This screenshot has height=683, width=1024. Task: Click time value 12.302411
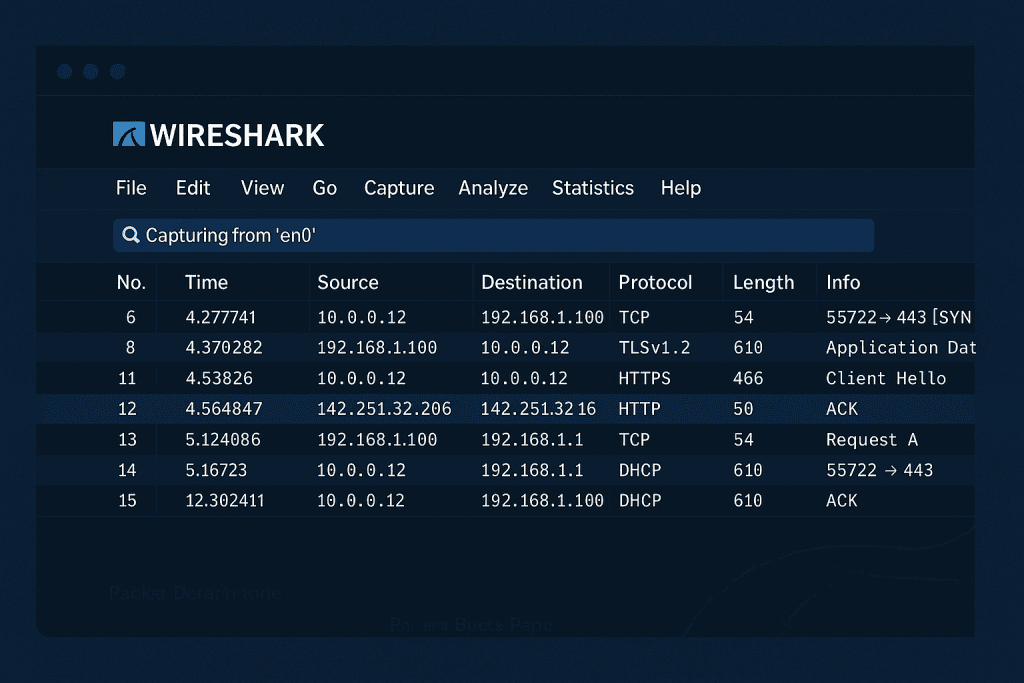[x=225, y=501]
